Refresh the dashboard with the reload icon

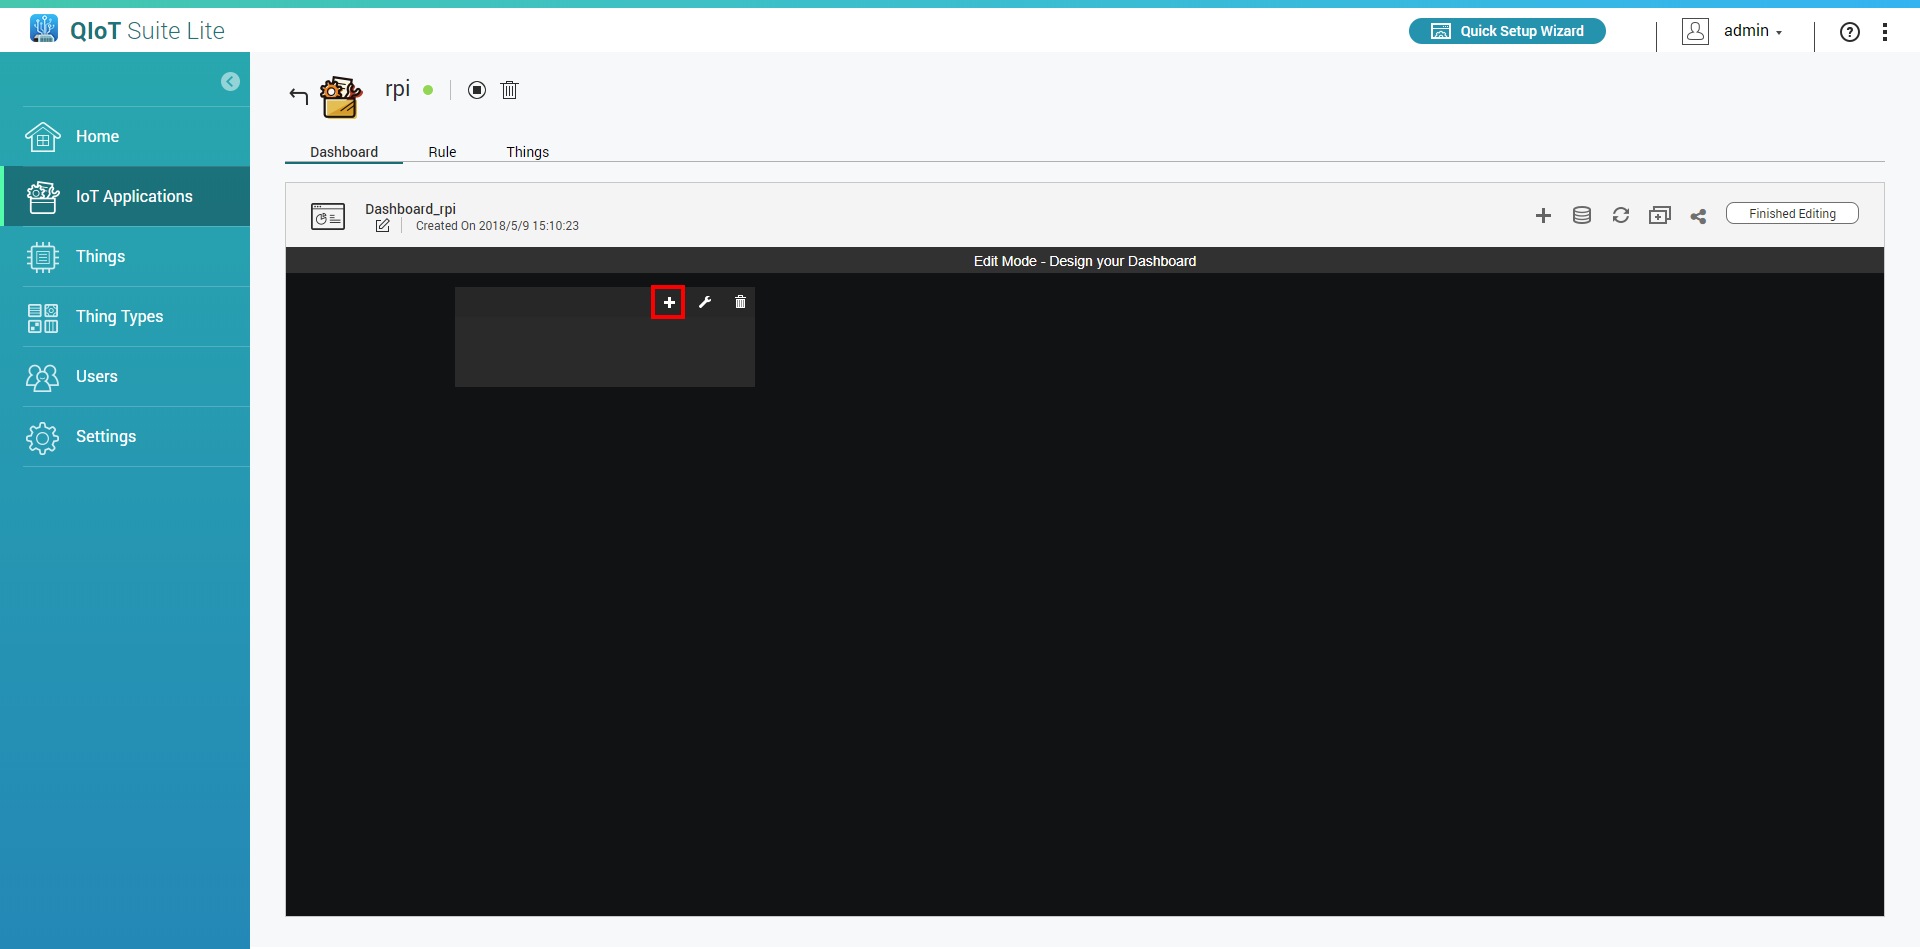(1620, 215)
